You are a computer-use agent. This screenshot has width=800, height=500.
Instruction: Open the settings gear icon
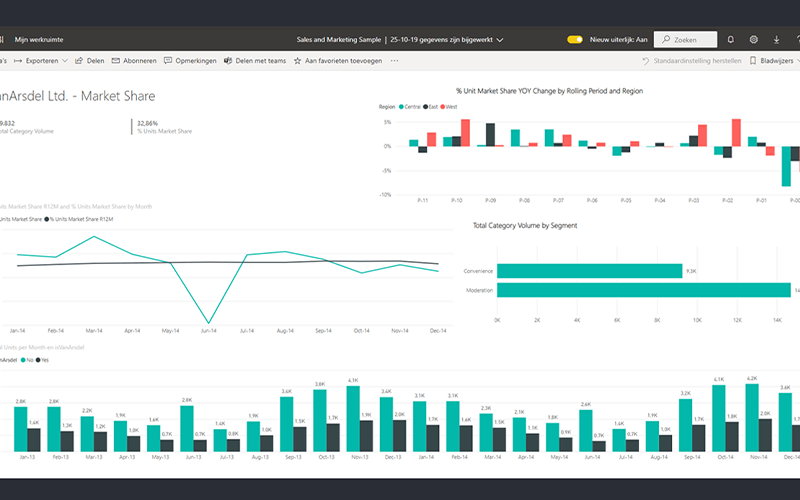coord(753,39)
